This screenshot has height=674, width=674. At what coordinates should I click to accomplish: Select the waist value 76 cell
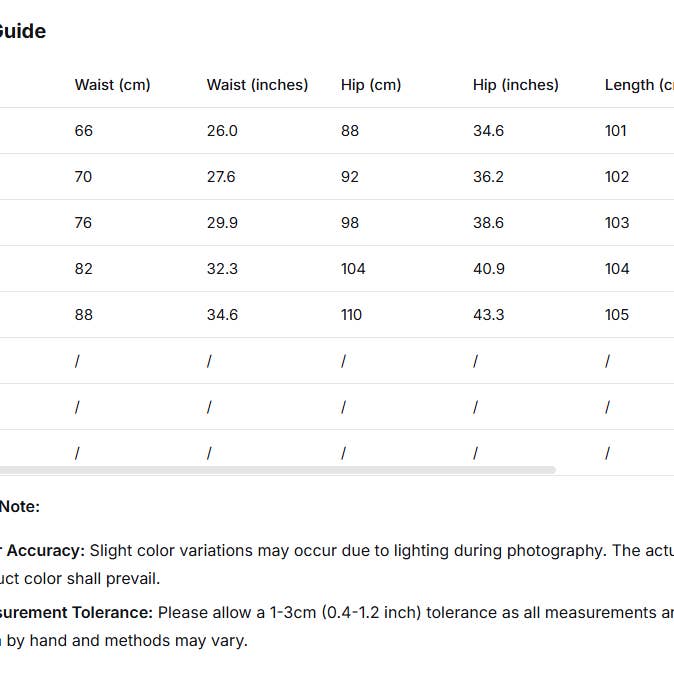(x=83, y=223)
